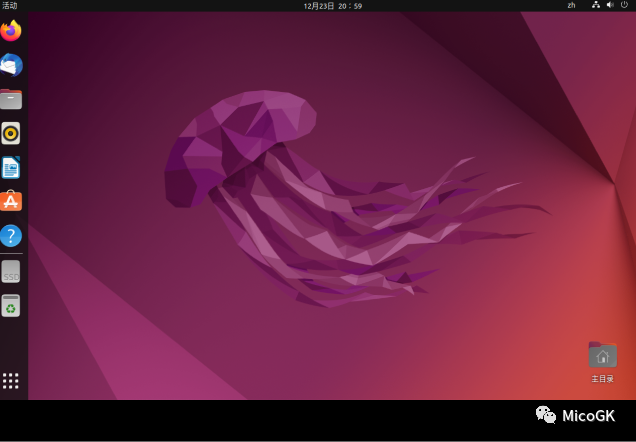This screenshot has width=636, height=442.
Task: Open the Trash bin
Action: point(11,305)
